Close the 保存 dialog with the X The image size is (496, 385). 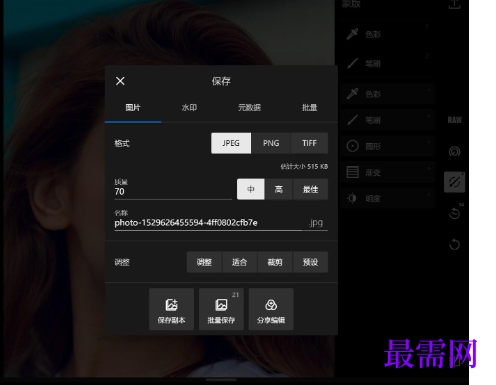[x=120, y=81]
